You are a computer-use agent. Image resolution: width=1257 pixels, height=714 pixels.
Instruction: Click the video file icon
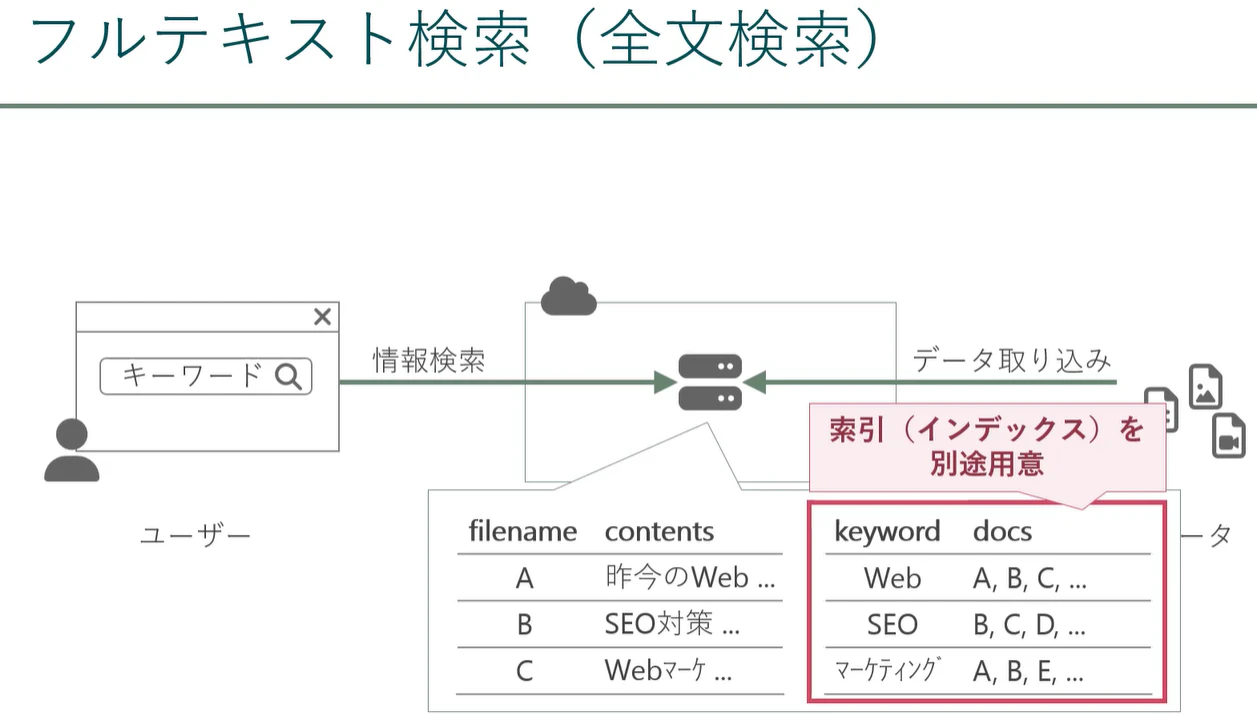(1228, 436)
